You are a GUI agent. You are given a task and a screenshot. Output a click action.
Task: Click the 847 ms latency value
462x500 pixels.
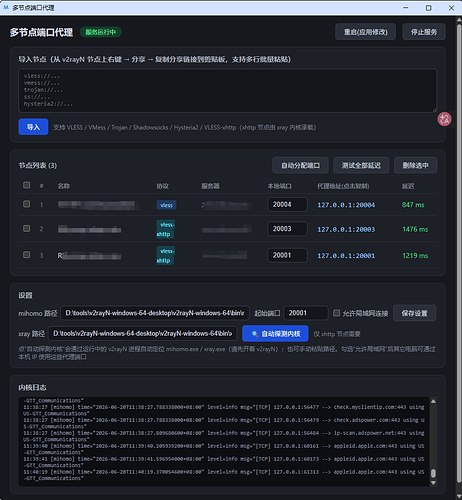pos(413,205)
